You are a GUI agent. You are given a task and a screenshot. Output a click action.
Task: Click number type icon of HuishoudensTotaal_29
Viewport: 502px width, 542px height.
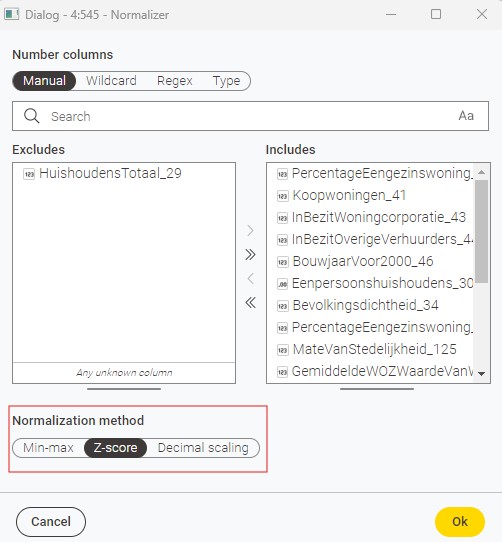29,174
